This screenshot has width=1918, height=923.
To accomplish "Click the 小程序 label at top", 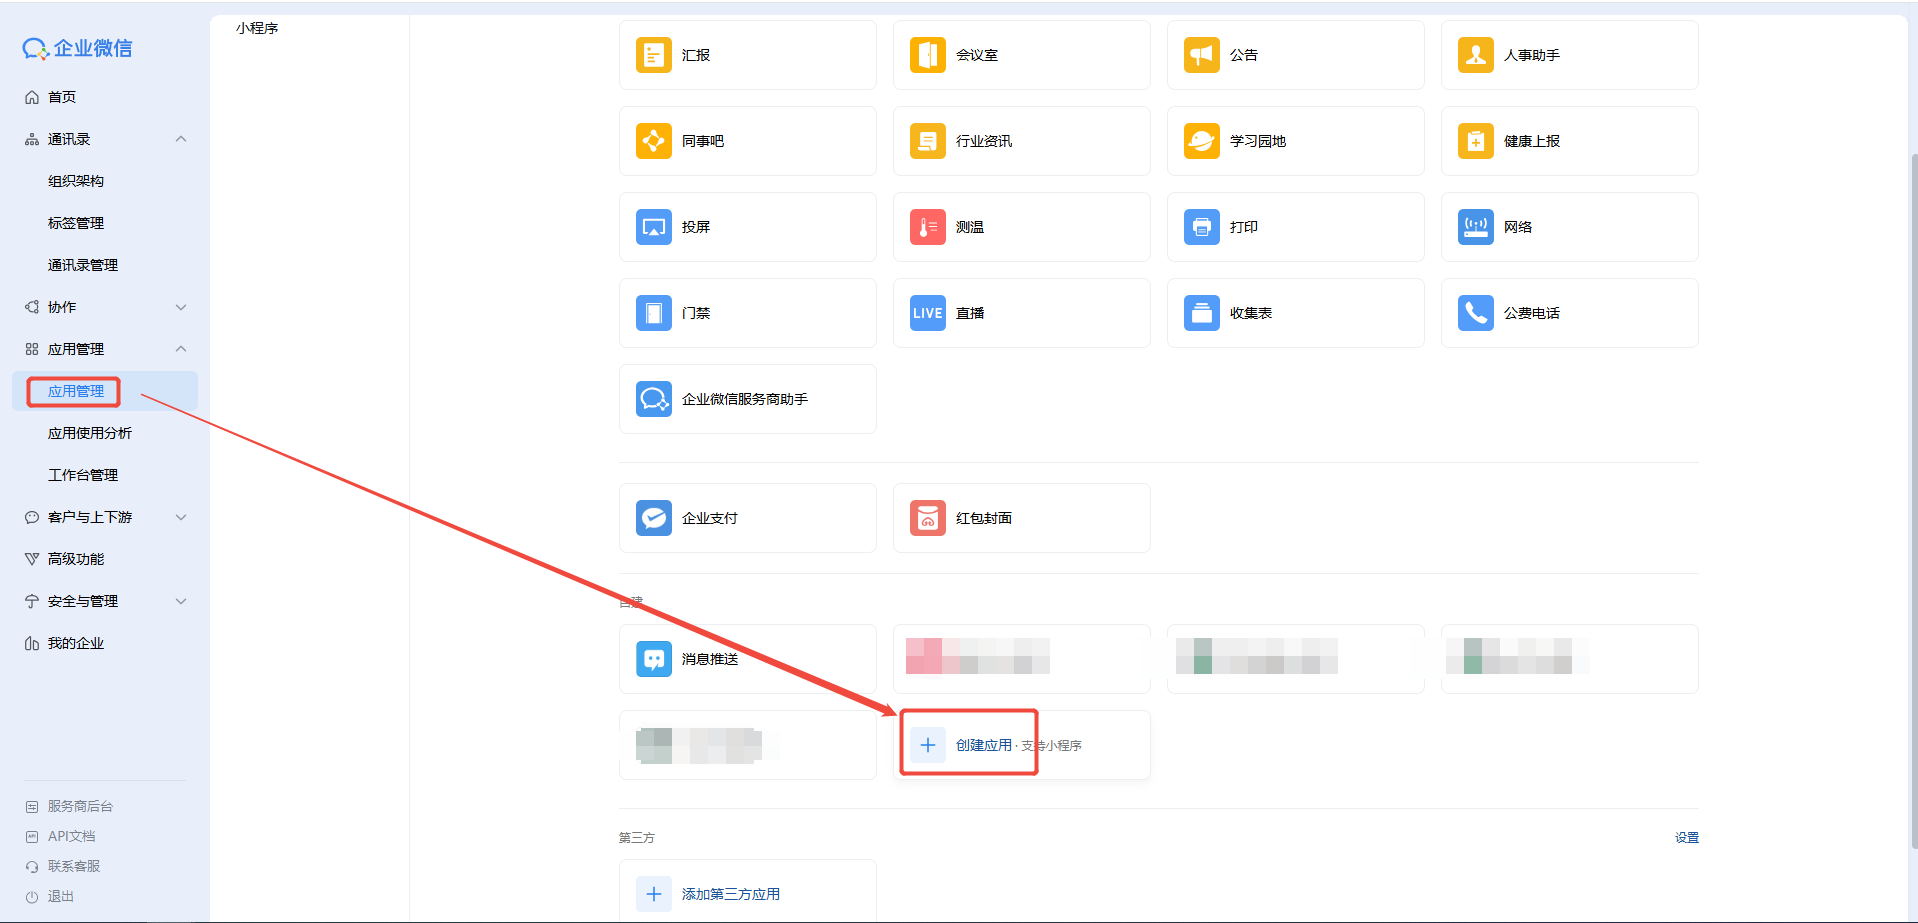I will (257, 28).
